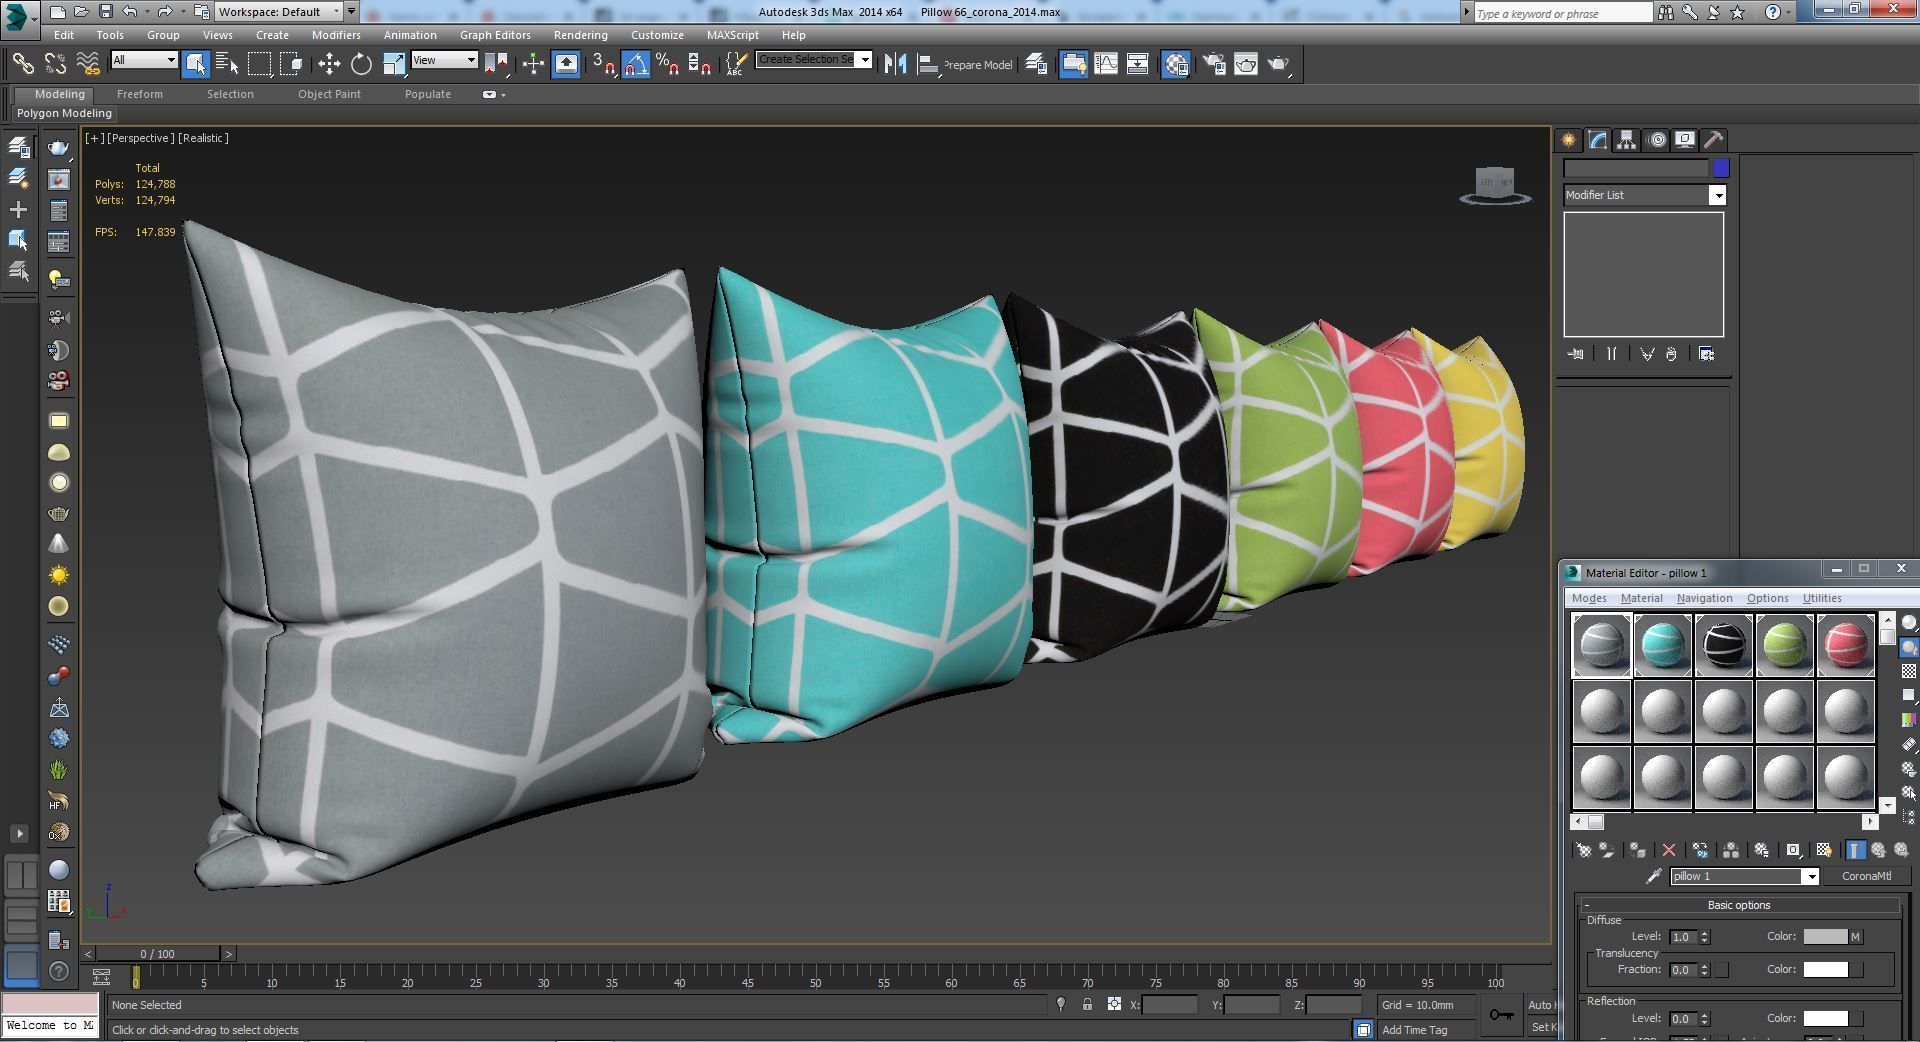1920x1042 pixels.
Task: Toggle Ribbon display button on toolbar
Action: (x=1074, y=64)
